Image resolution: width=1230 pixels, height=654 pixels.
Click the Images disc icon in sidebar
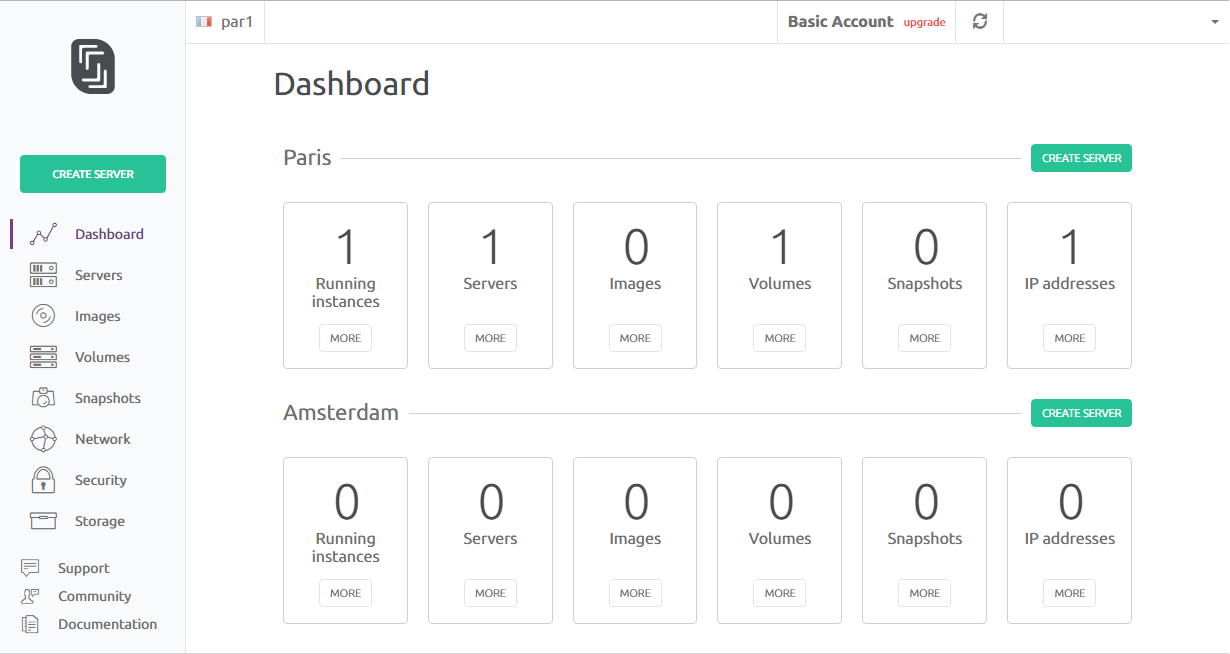tap(43, 316)
